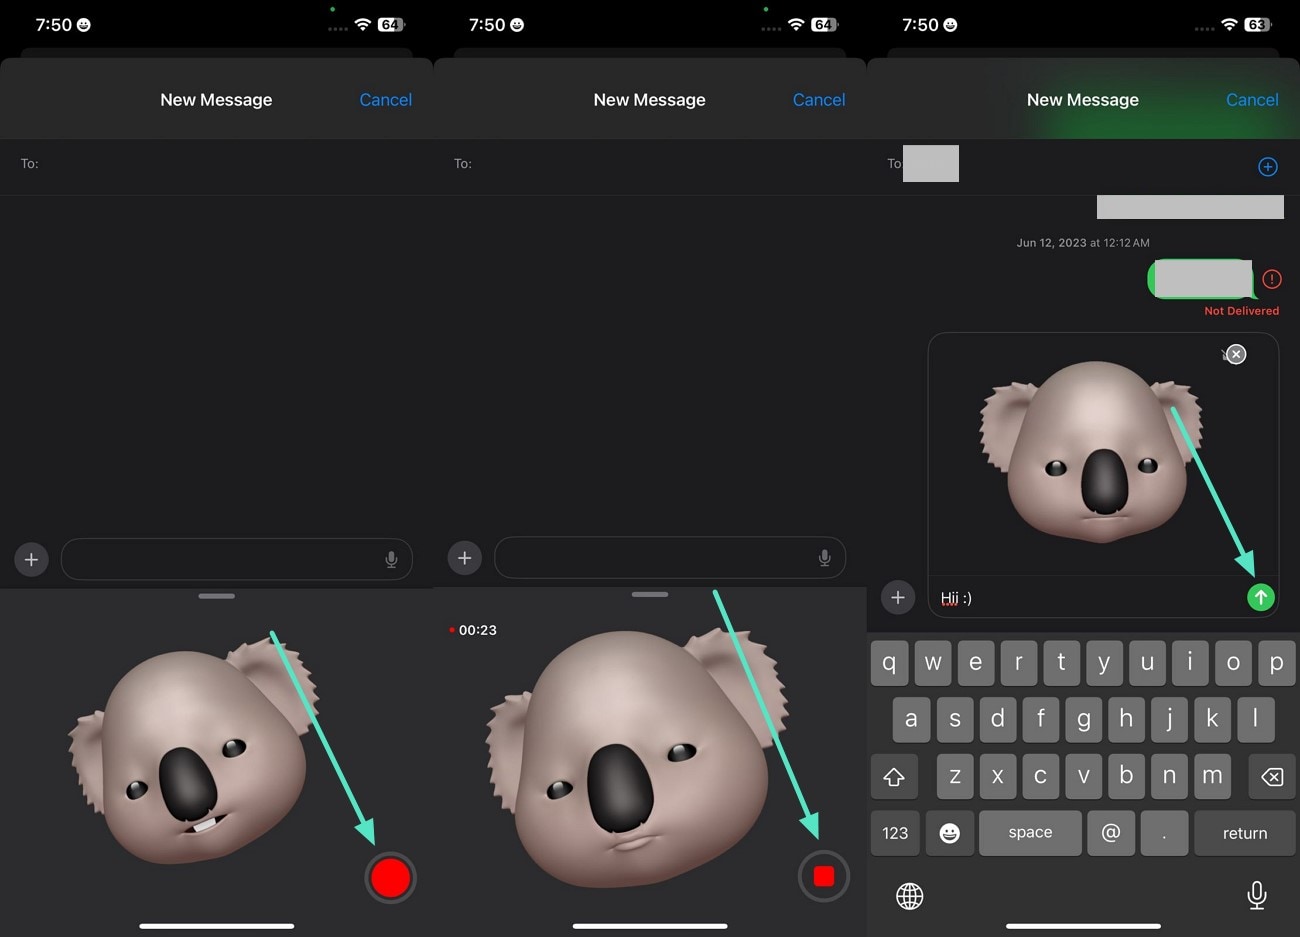The image size is (1300, 937).
Task: Tap the dictation mic in second screen's message field
Action: coord(824,558)
